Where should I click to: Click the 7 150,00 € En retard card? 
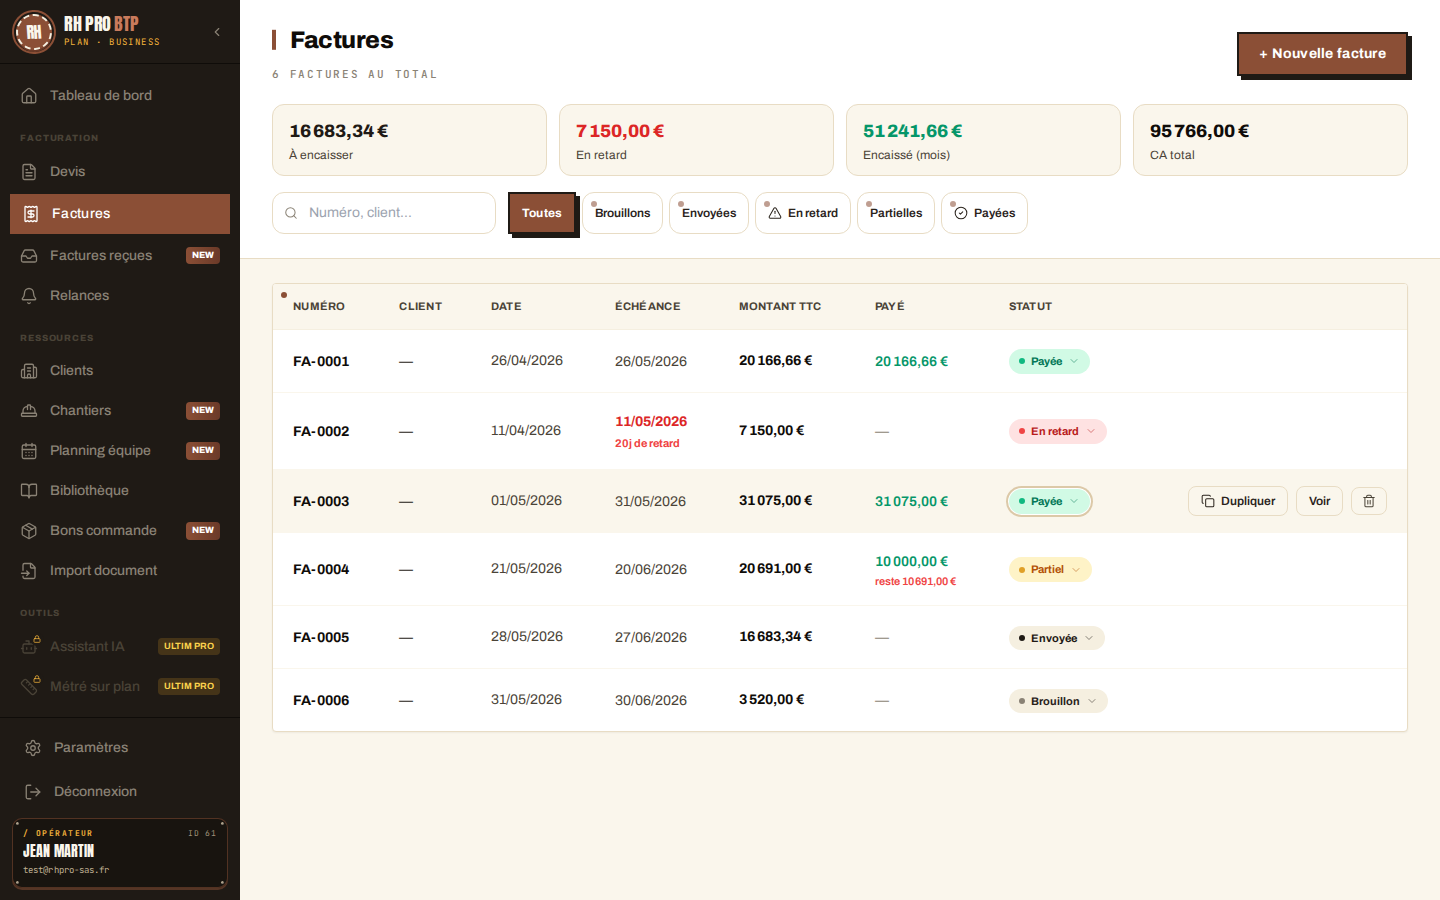(696, 140)
